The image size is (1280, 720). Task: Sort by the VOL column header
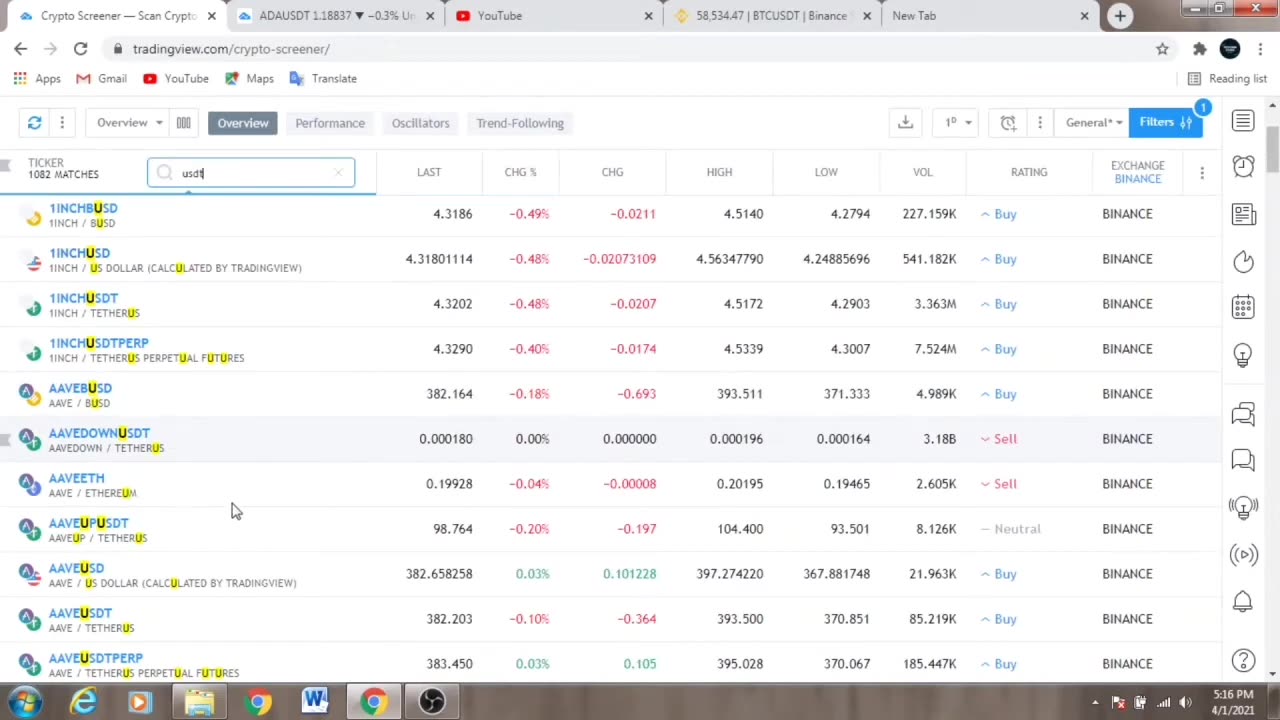pos(922,172)
